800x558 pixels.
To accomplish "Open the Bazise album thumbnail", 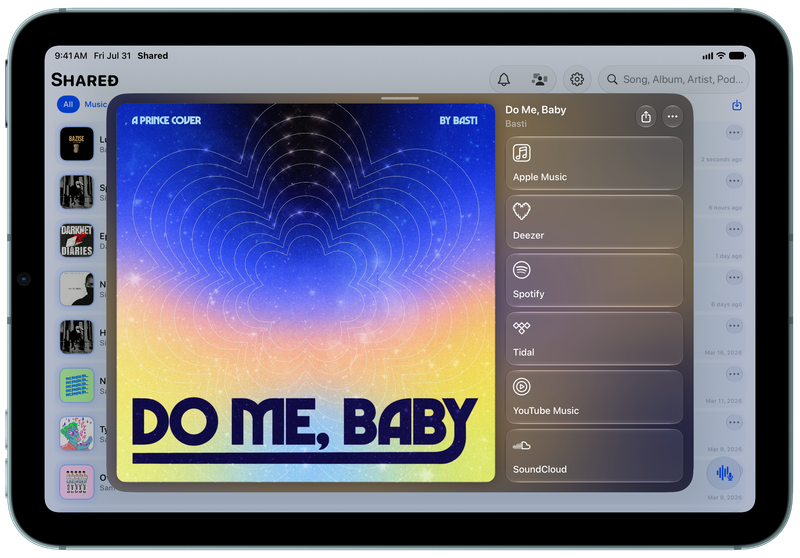I will point(77,144).
